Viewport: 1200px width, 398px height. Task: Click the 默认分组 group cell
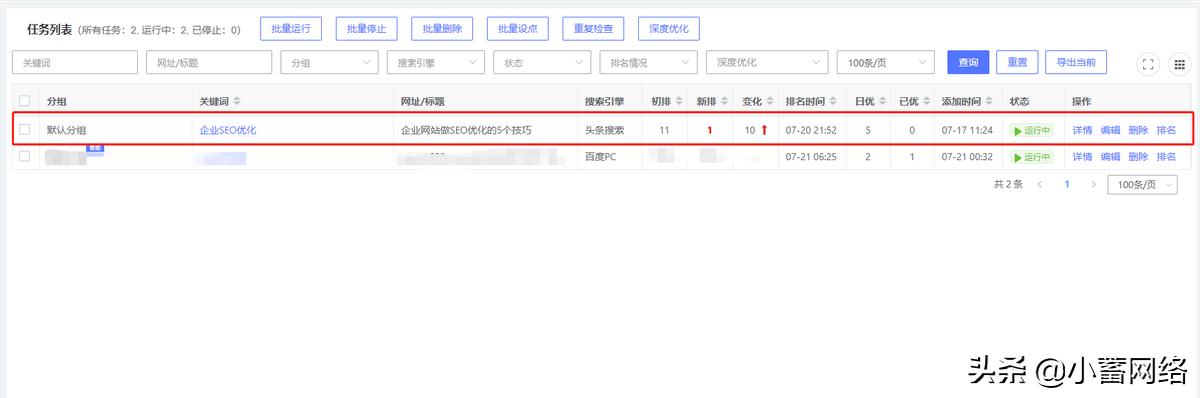pyautogui.click(x=67, y=130)
